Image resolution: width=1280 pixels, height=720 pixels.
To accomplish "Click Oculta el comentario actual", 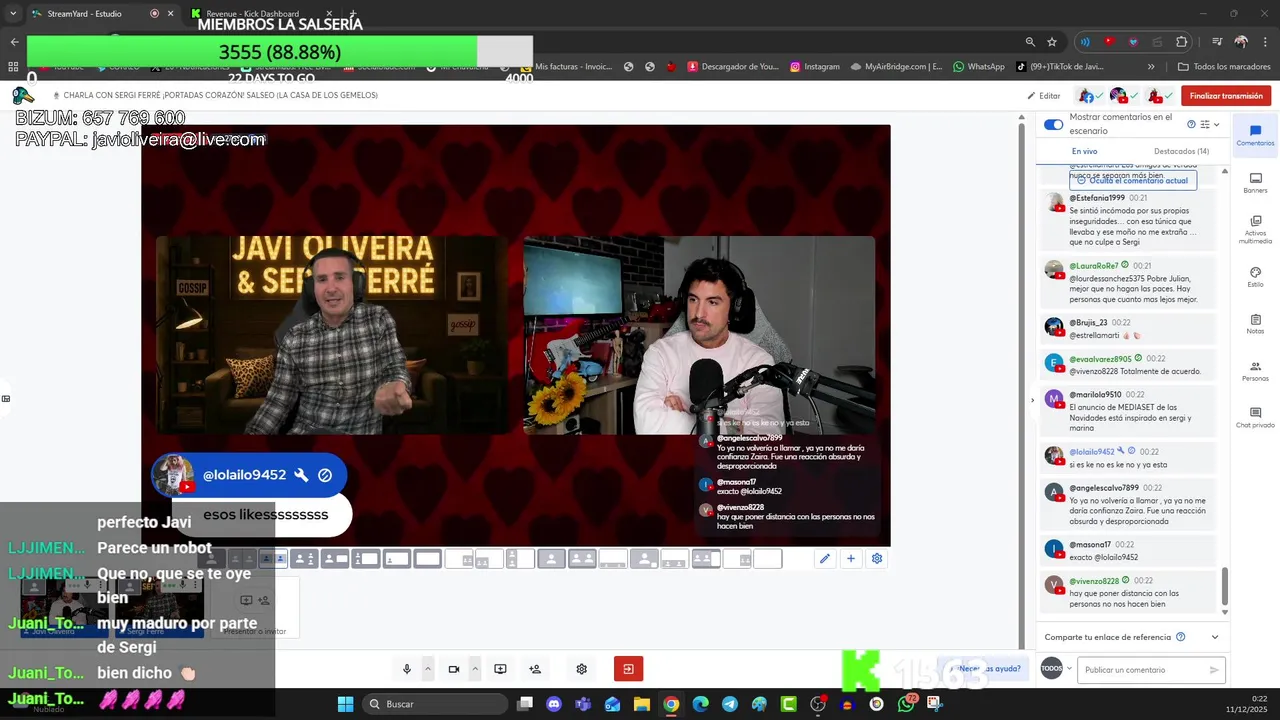I will click(1133, 181).
